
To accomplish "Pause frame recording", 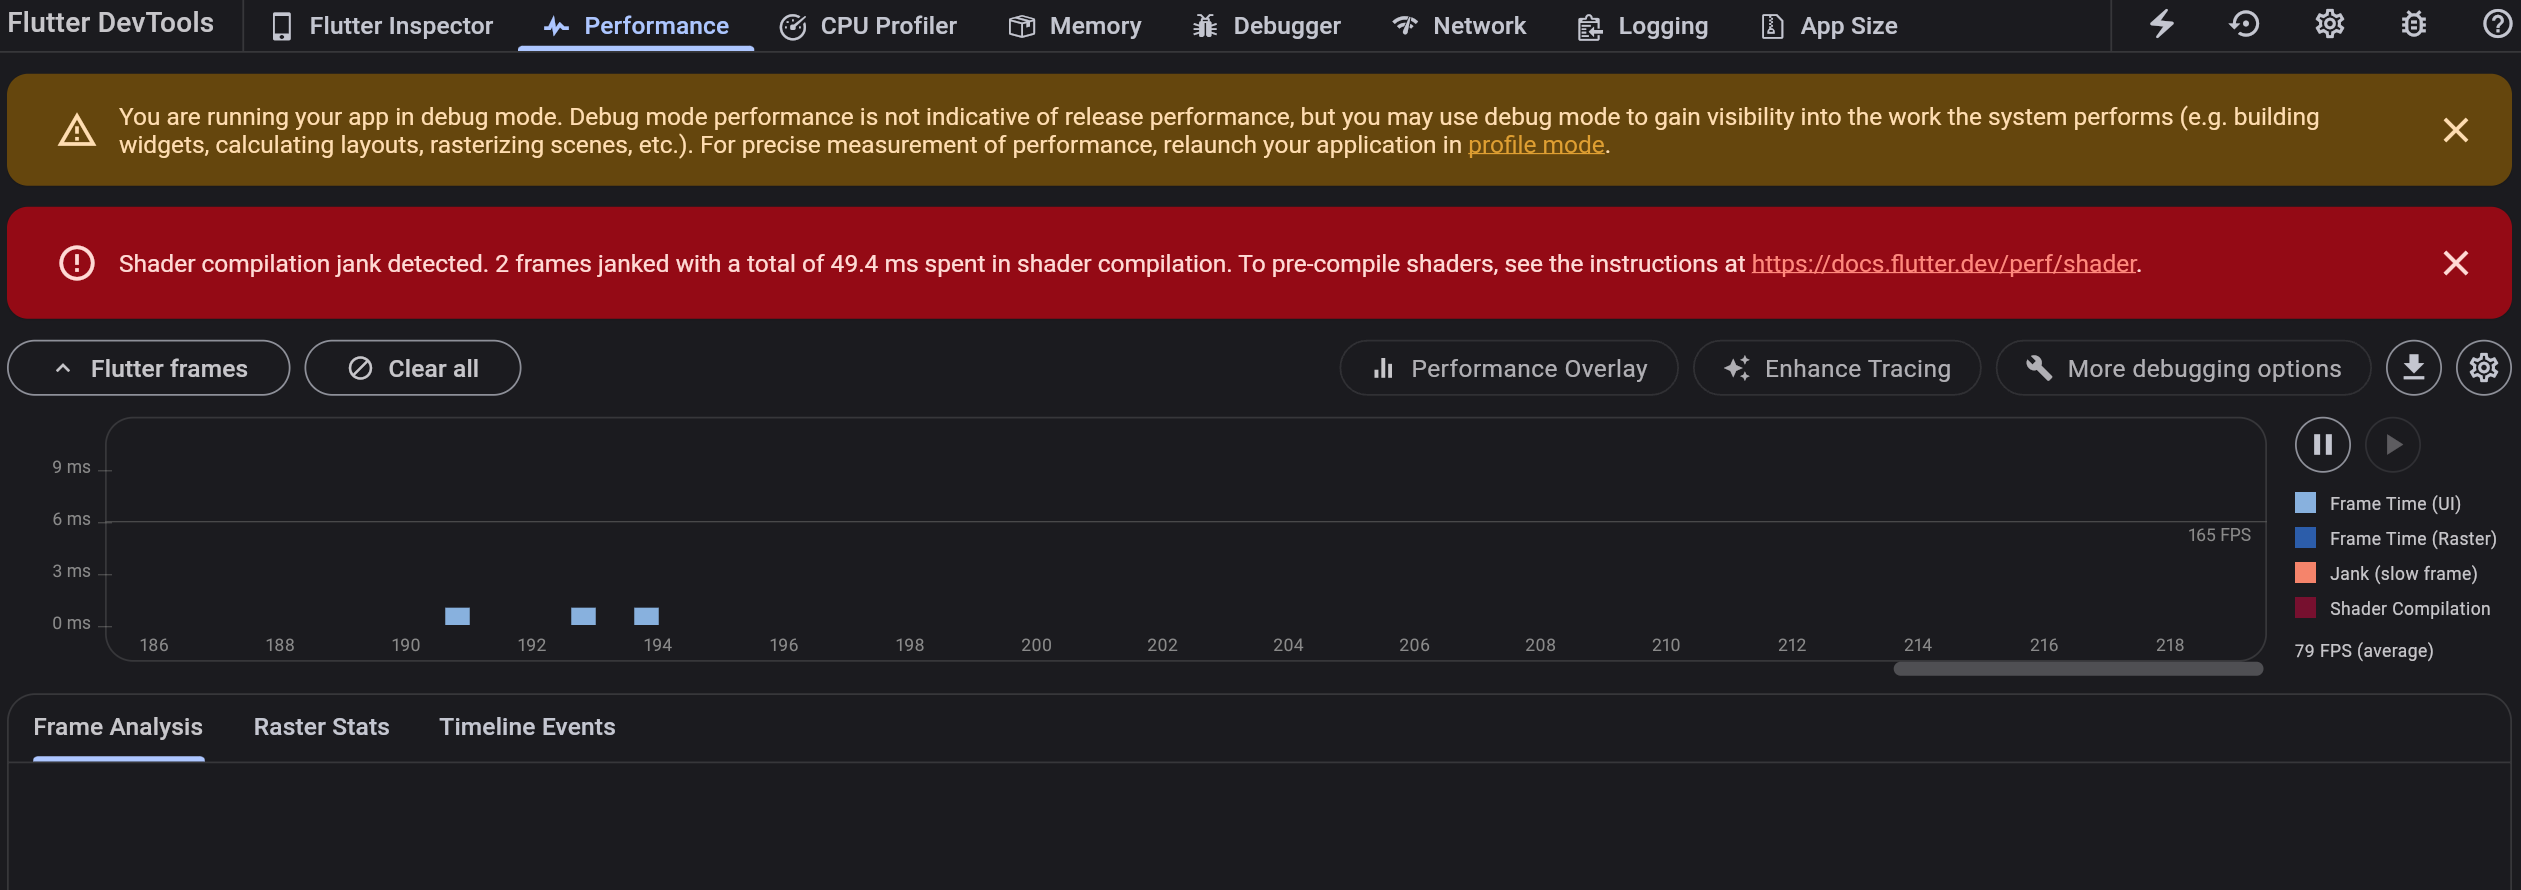I will (2322, 445).
